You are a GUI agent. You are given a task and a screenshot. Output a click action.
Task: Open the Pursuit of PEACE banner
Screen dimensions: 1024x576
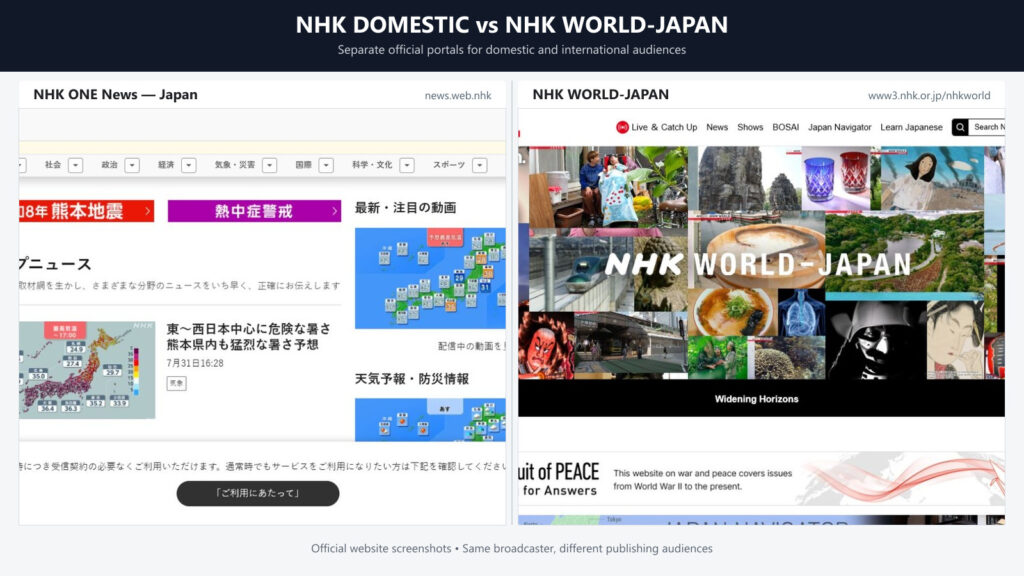[761, 479]
